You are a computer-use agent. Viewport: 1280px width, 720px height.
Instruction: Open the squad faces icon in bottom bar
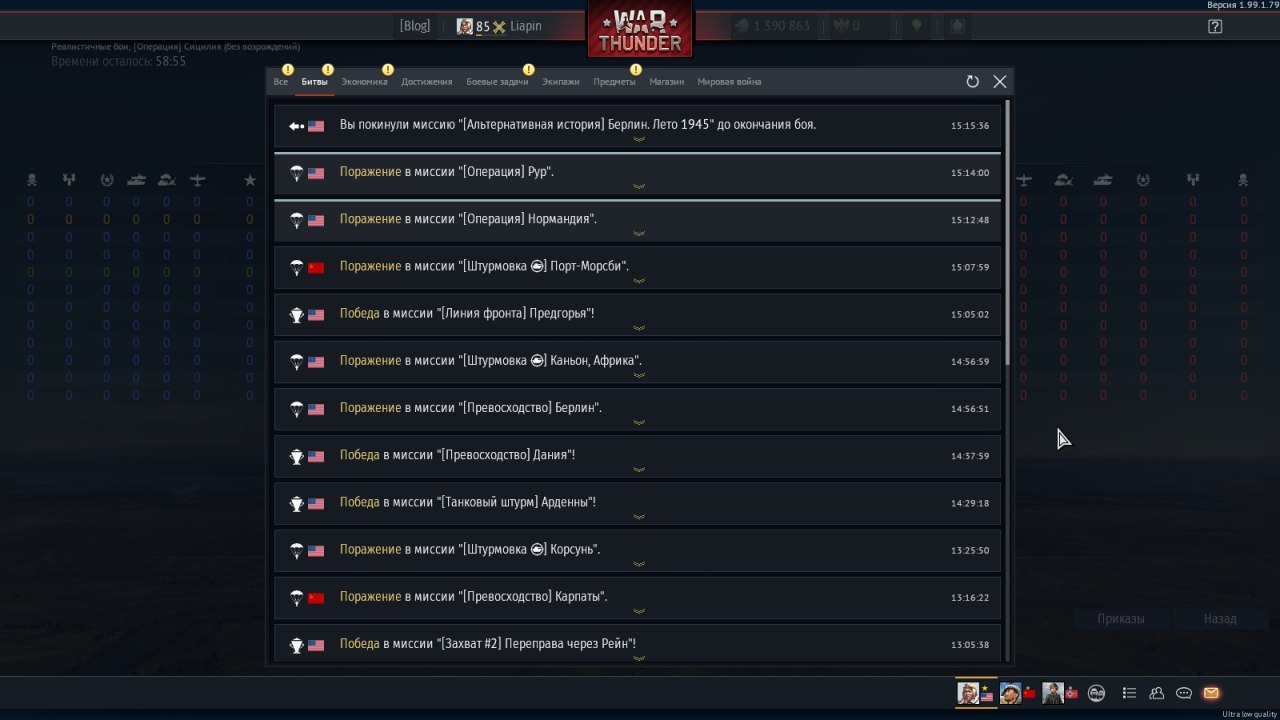1096,693
